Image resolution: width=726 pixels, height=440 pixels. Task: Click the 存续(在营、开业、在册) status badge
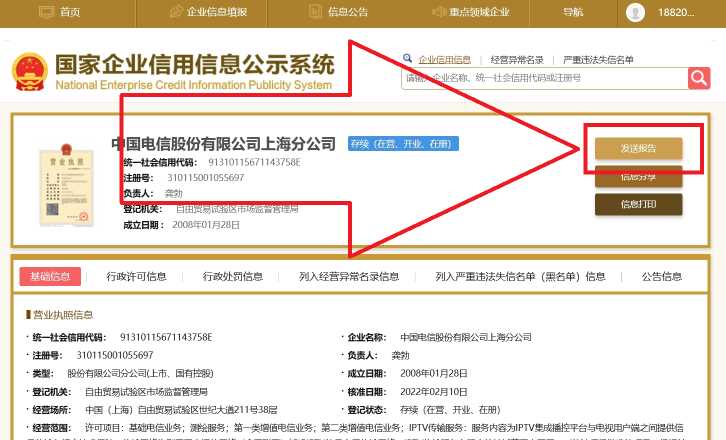pos(403,144)
